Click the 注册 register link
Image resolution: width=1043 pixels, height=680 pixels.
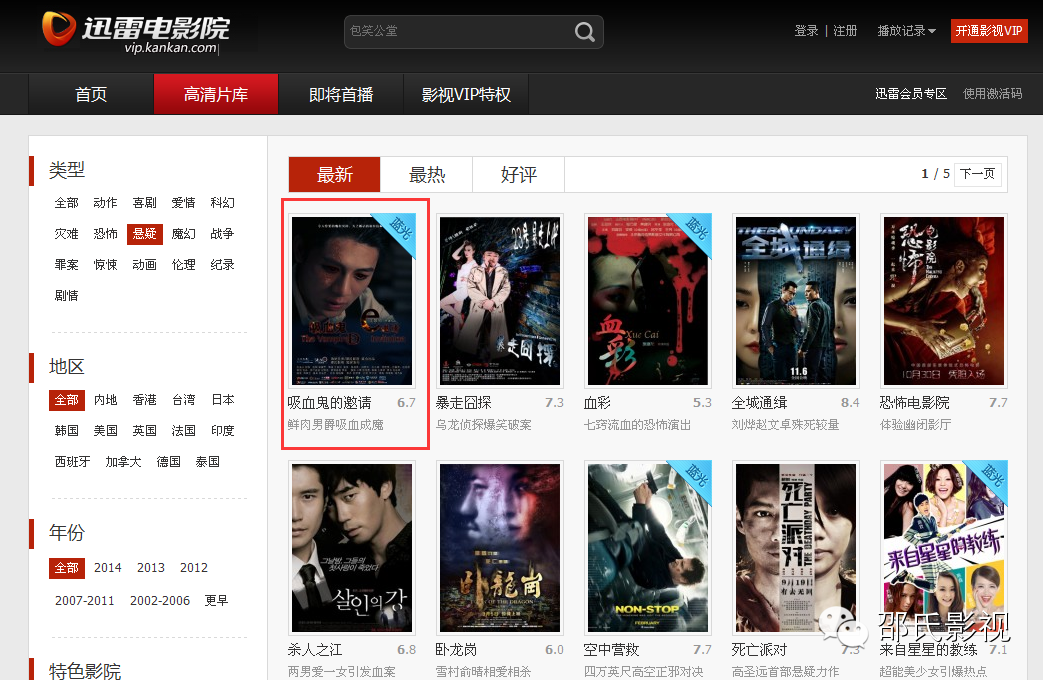[x=845, y=31]
